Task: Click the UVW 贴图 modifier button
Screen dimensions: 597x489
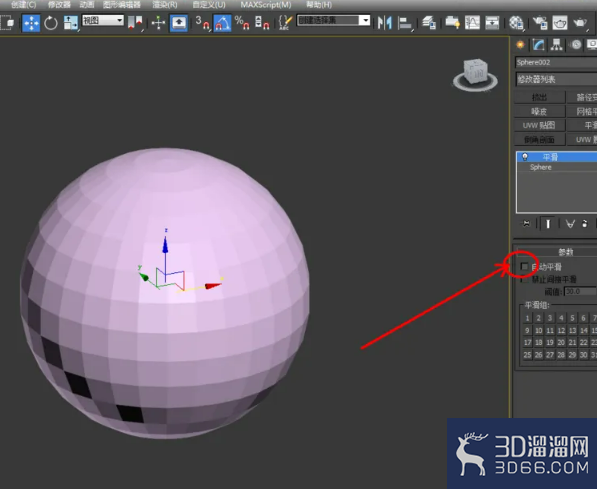Action: pos(539,125)
